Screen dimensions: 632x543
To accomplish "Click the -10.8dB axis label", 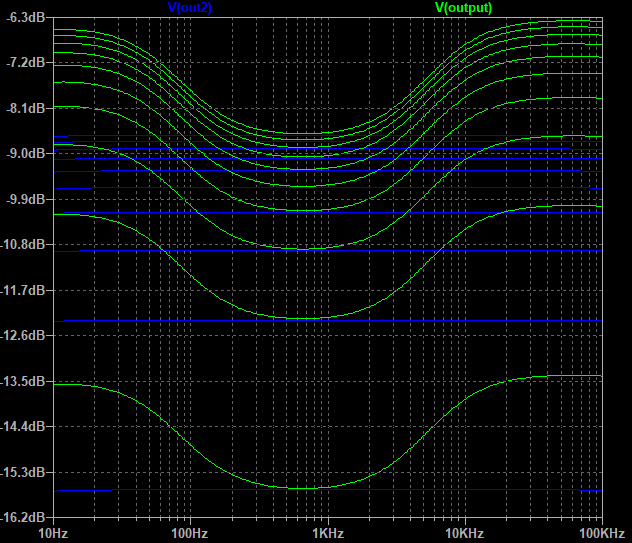I will pos(22,244).
